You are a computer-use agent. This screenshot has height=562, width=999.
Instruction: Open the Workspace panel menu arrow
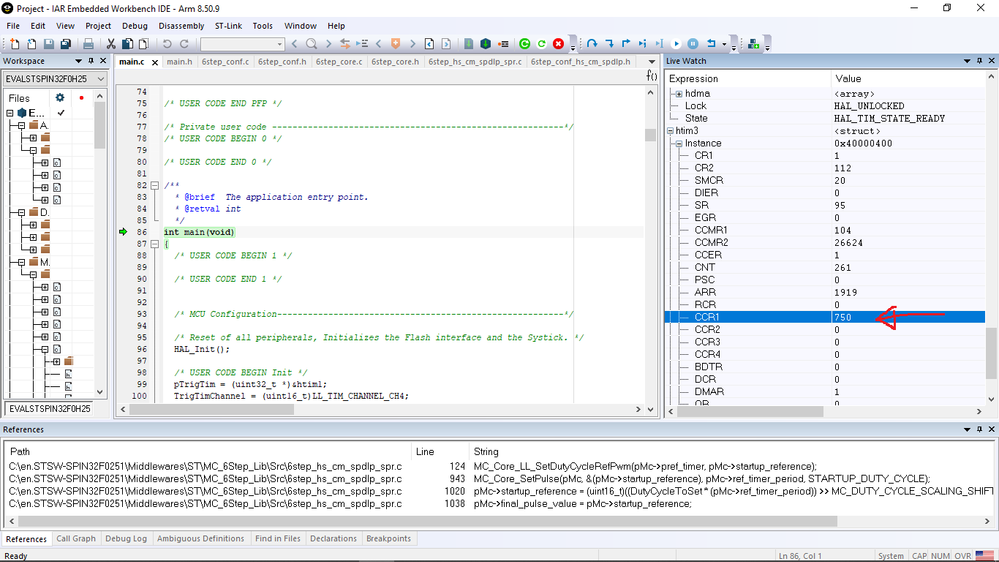coord(78,61)
